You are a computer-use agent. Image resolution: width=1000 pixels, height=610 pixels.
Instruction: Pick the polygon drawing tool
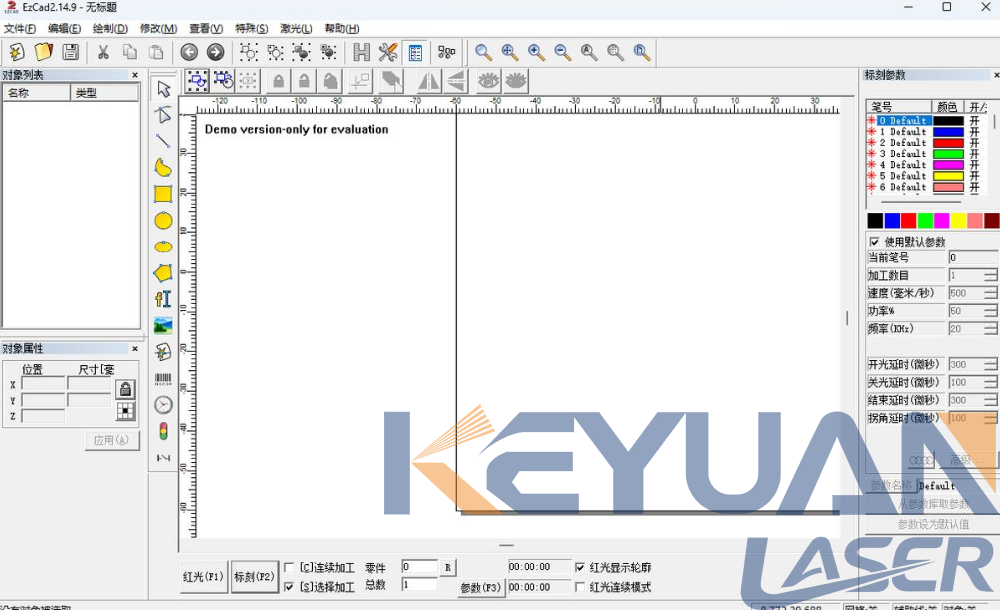pos(163,273)
